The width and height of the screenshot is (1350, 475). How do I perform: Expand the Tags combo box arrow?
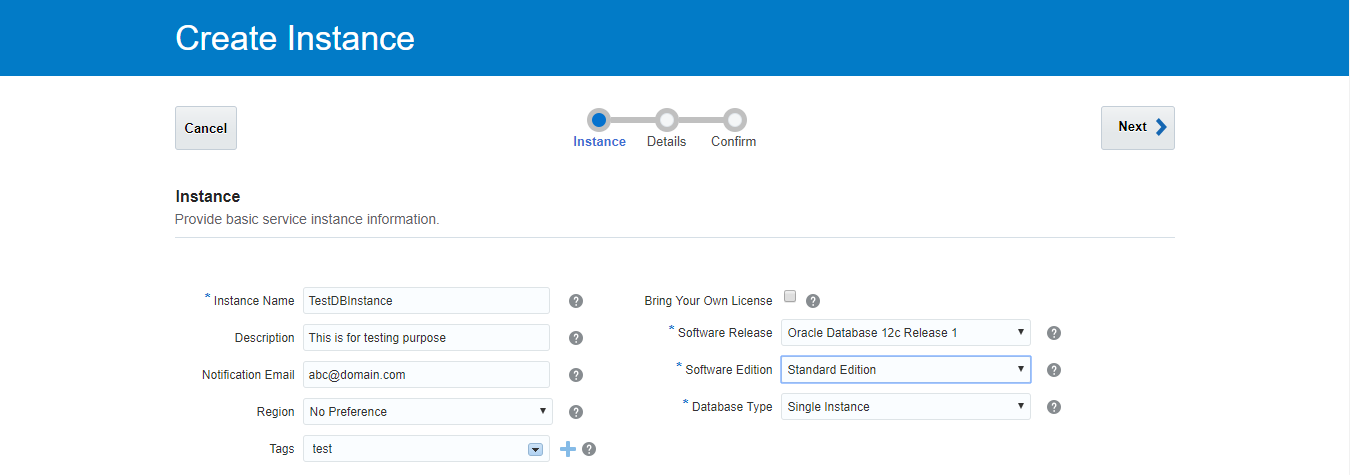[535, 450]
